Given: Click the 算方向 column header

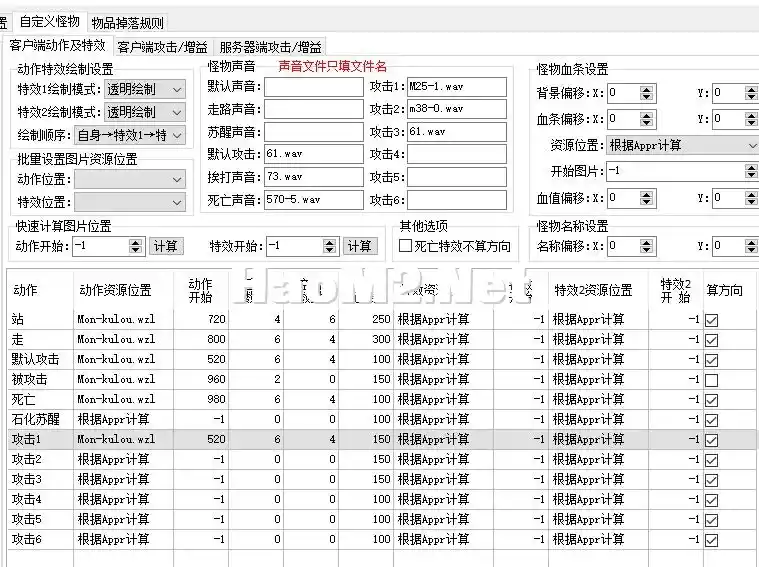Looking at the screenshot, I should click(x=724, y=290).
